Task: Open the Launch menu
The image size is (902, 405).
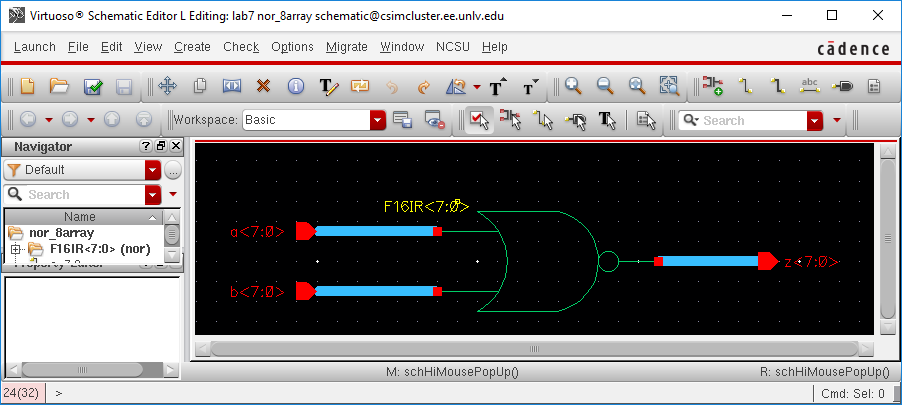Action: click(35, 47)
